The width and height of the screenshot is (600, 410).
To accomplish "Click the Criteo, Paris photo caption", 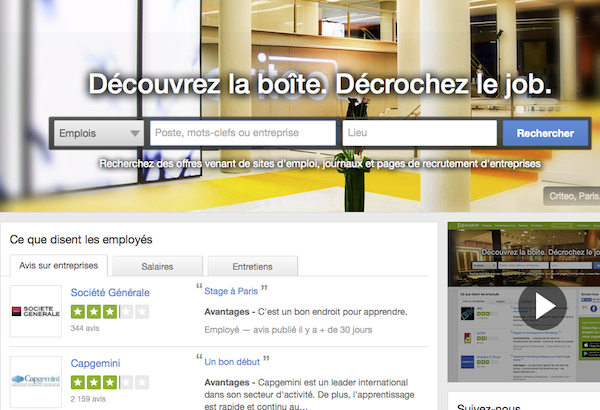I will 572,196.
